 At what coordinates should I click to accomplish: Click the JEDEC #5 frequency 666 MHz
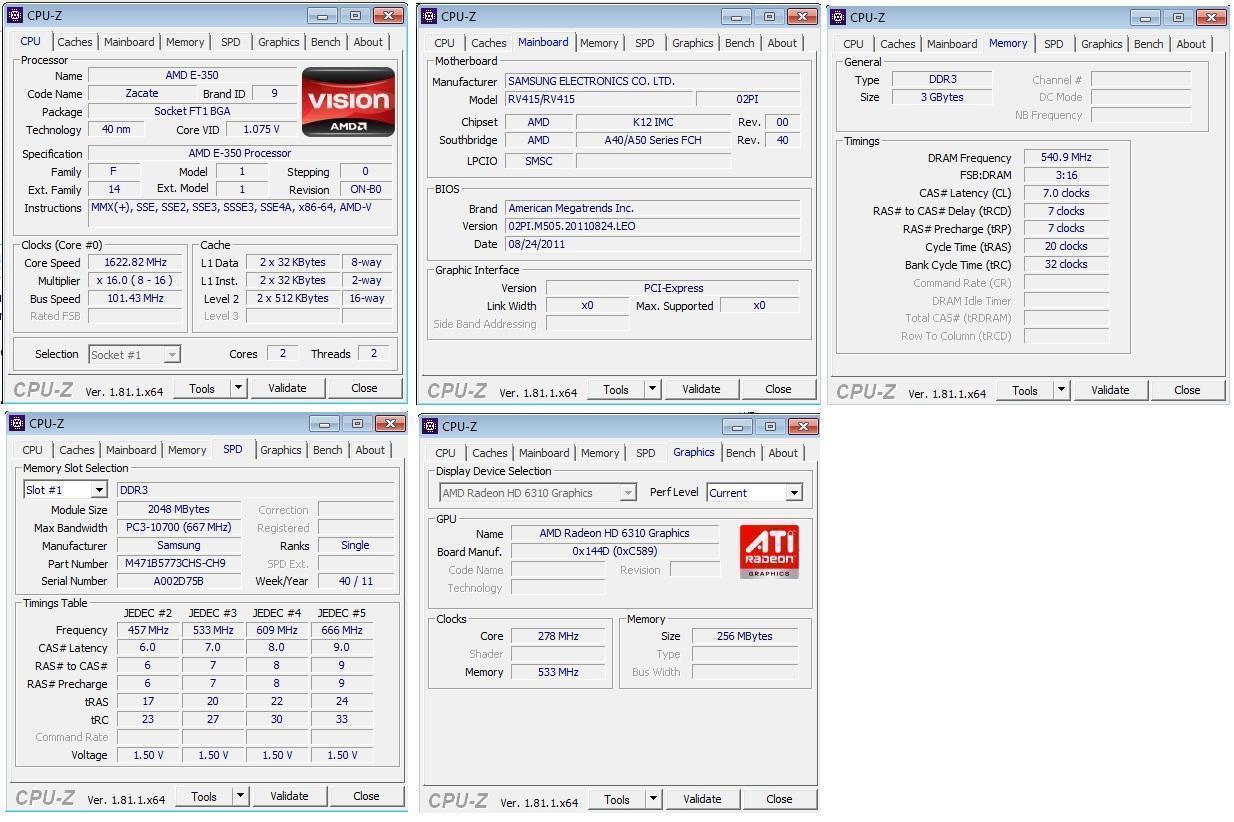tap(342, 630)
